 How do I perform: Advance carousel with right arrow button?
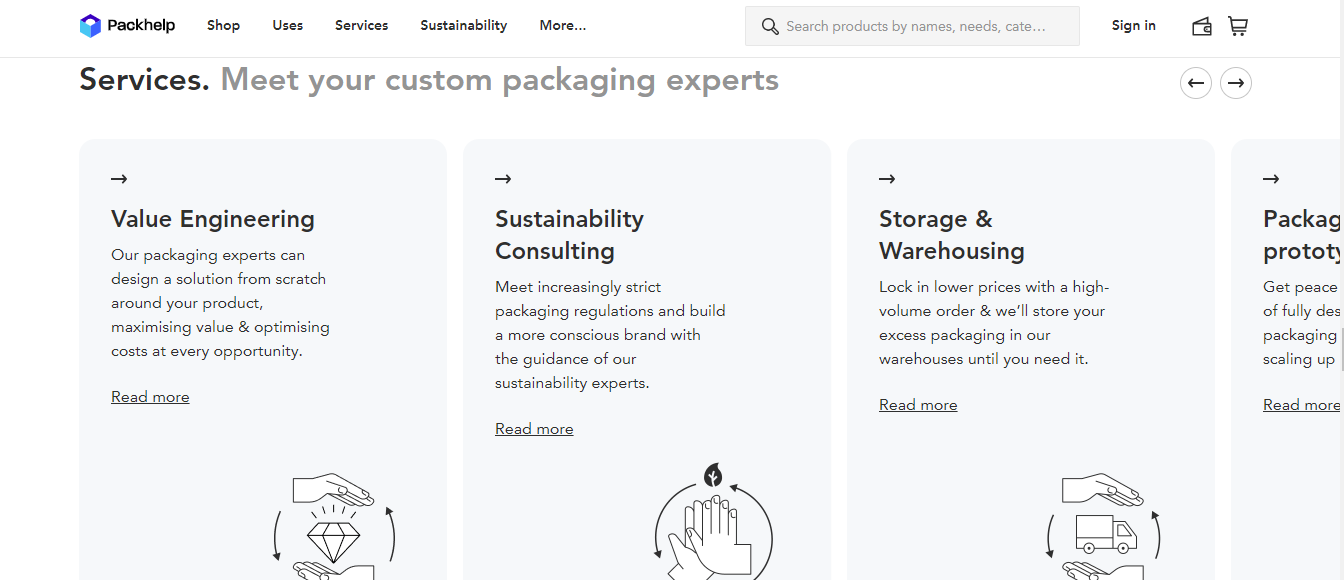coord(1236,83)
